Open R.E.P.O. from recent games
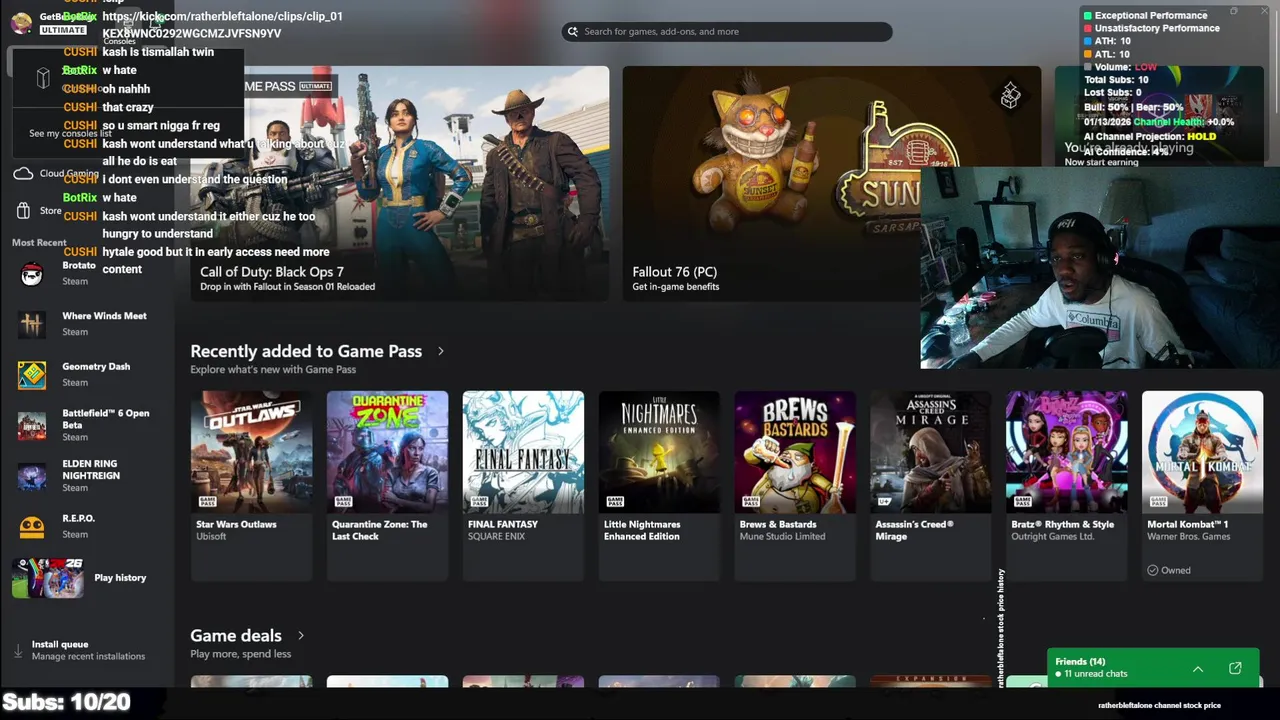 pos(88,526)
